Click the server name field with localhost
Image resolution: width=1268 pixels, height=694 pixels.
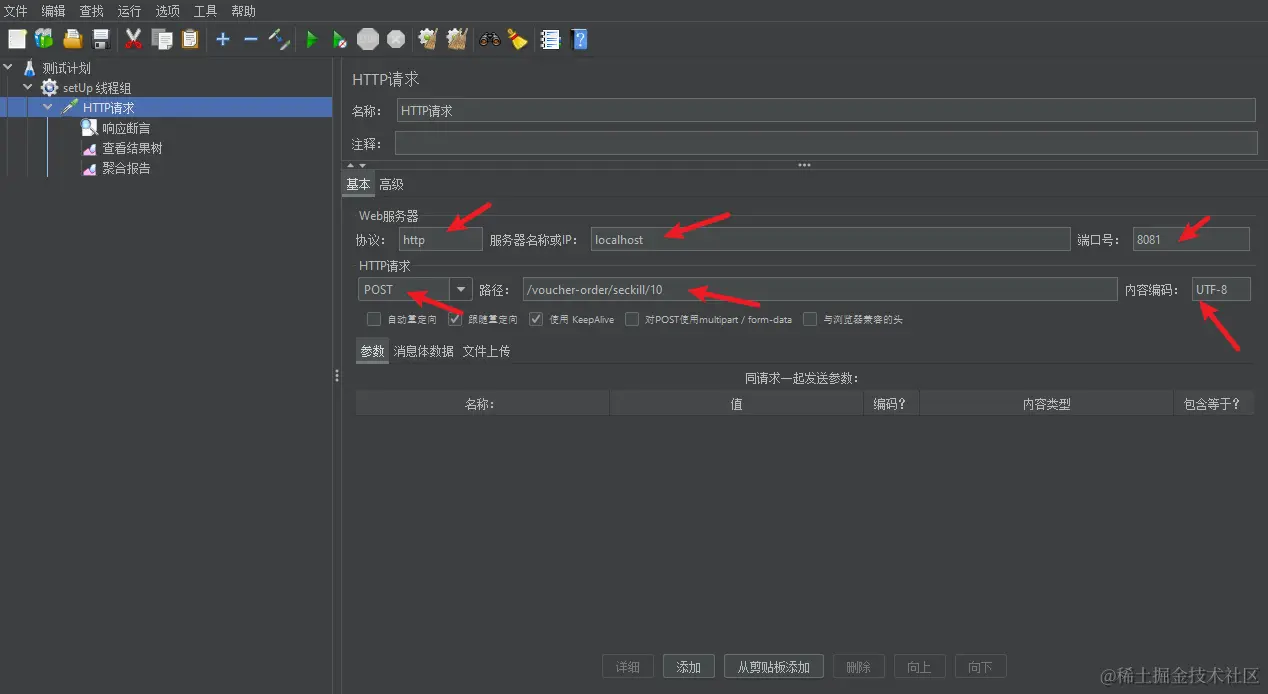(830, 239)
